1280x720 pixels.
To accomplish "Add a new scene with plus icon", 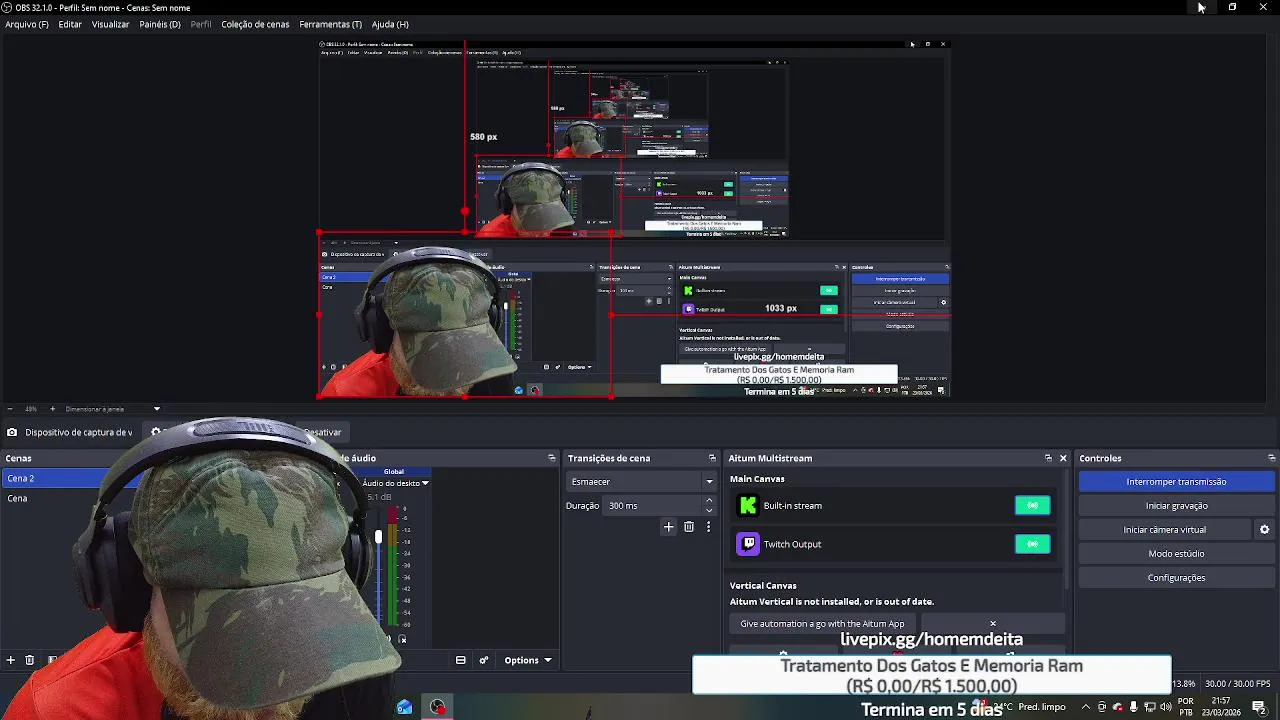I will (x=11, y=660).
